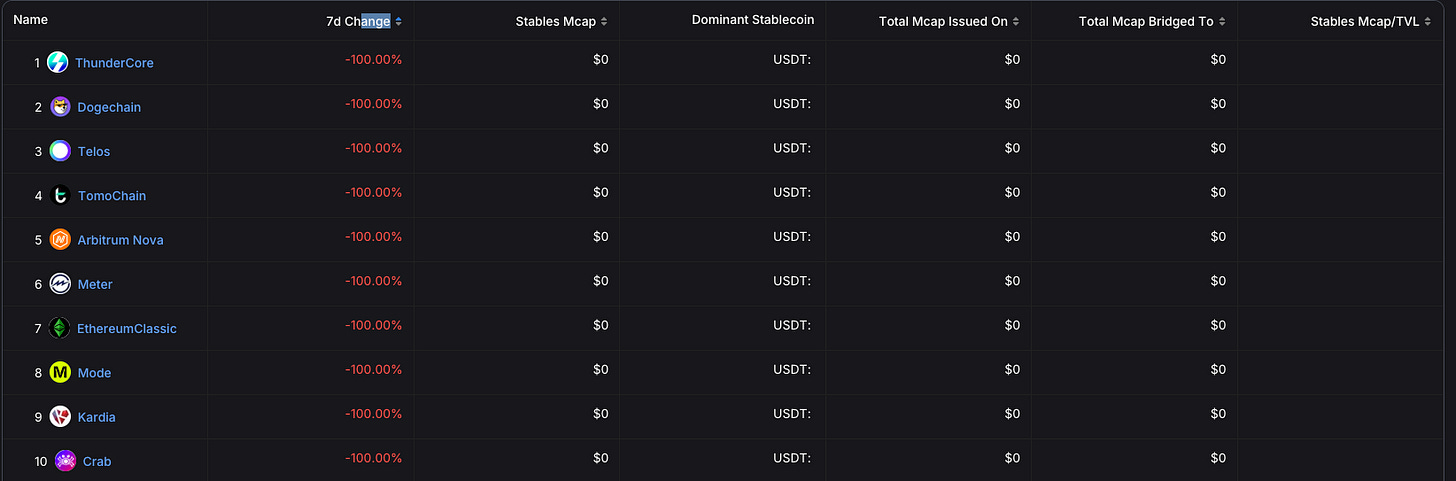The image size is (1456, 481).
Task: Click the Kardia chain logo icon
Action: 60,417
